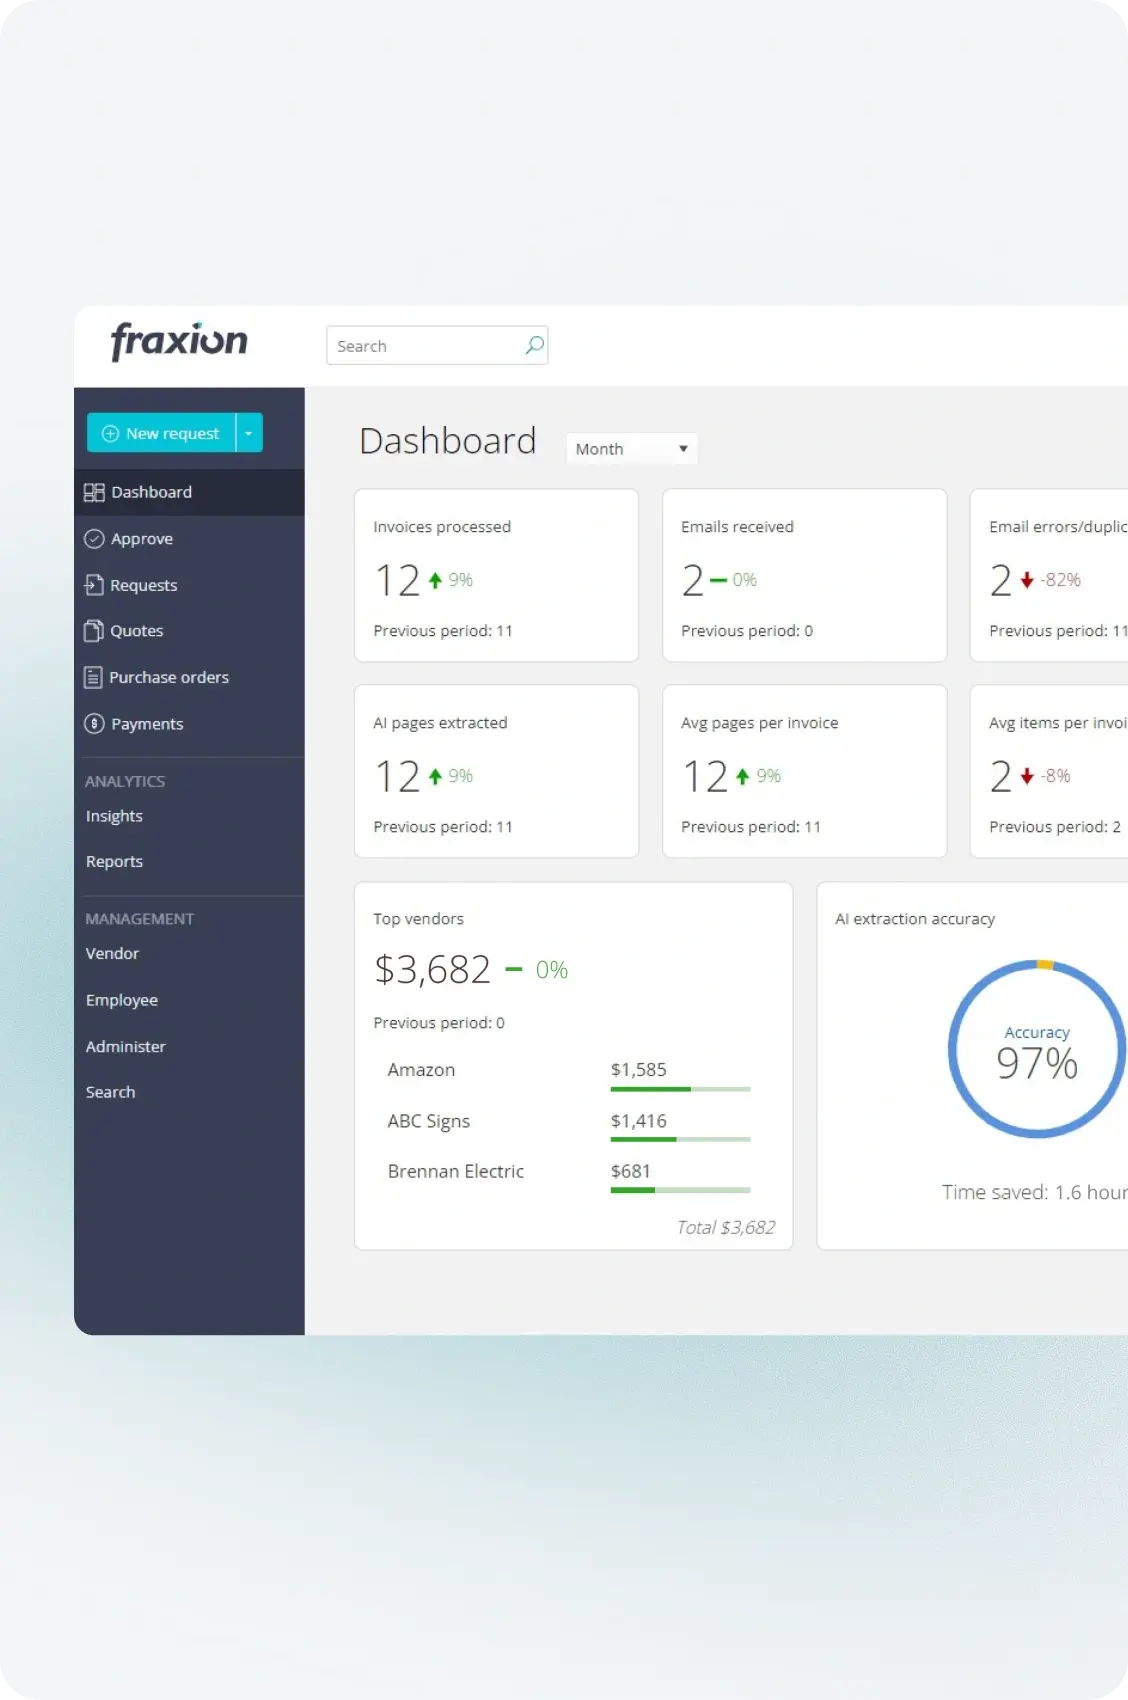Open Dashboard in the sidebar
The height and width of the screenshot is (1700, 1128).
point(189,492)
